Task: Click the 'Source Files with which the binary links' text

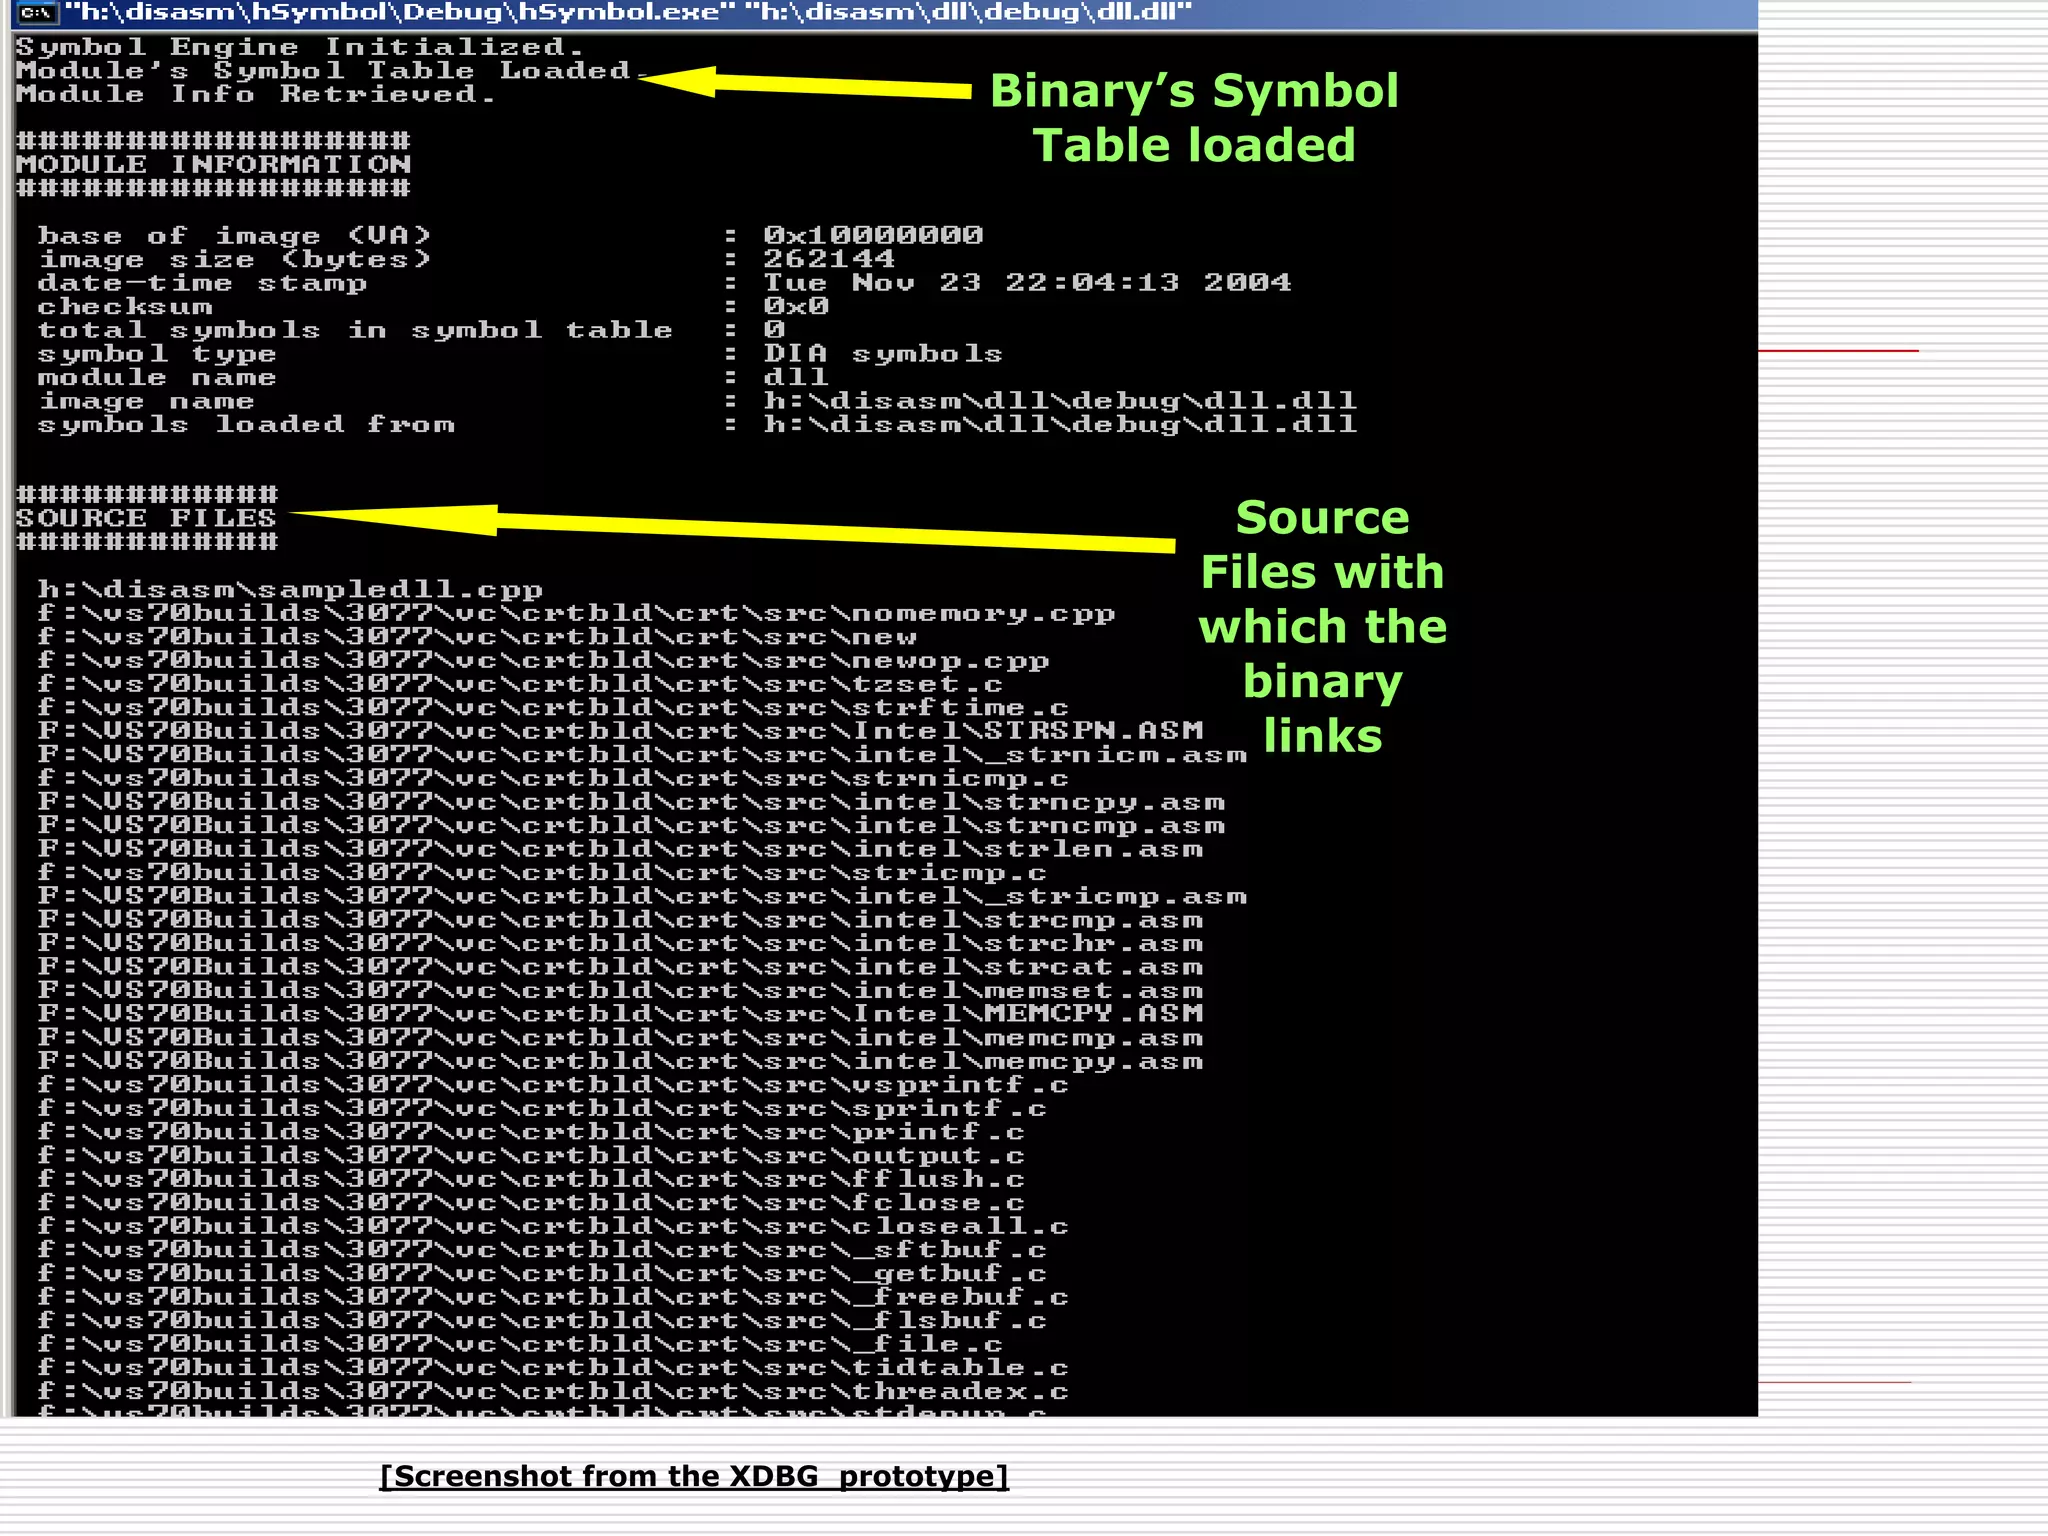Action: [x=1322, y=627]
